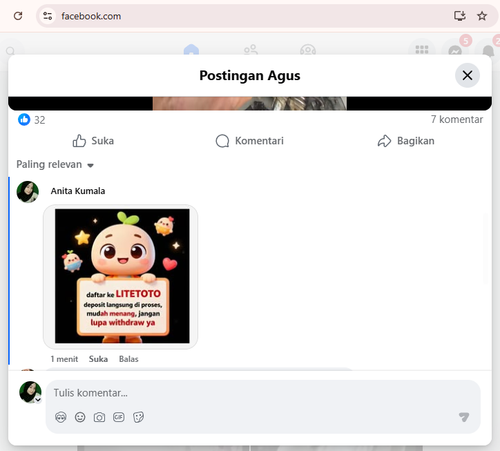
Task: Like Anita Kumala's comment via Suka
Action: tap(98, 359)
